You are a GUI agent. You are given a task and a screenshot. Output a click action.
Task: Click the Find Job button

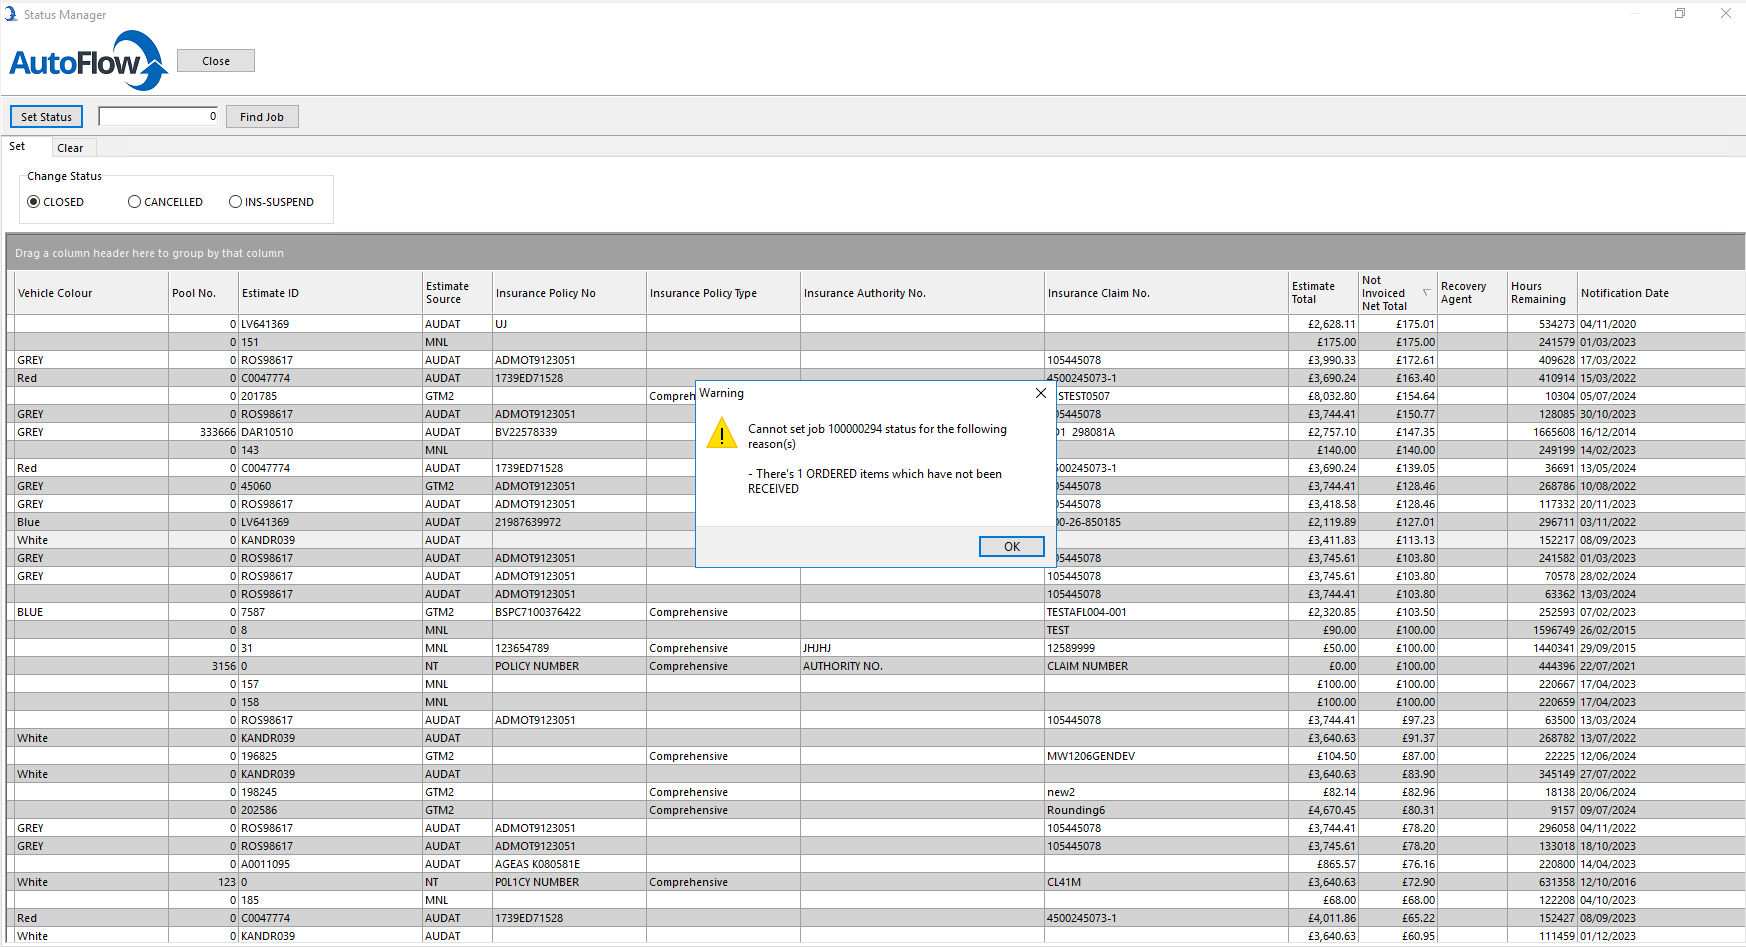(262, 117)
